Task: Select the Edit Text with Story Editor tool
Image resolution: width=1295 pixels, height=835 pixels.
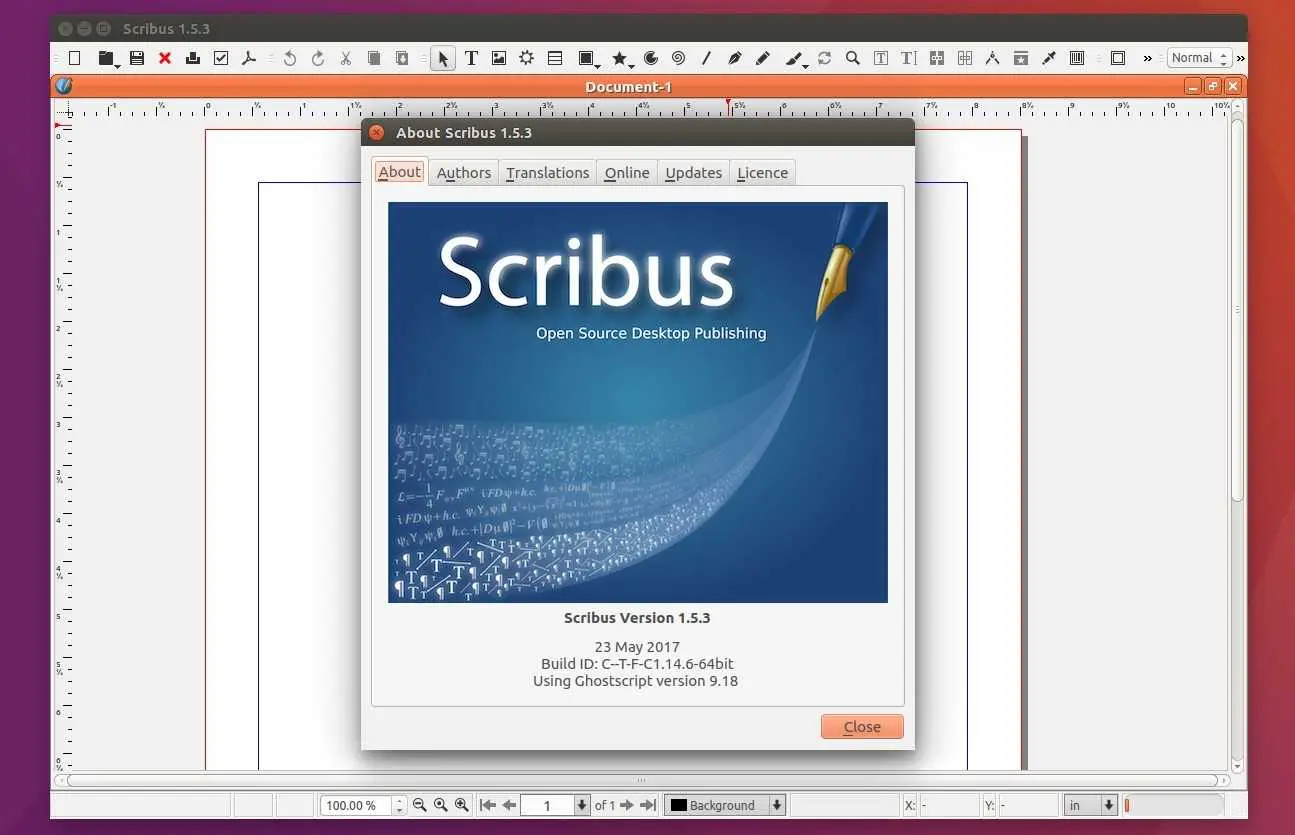Action: [909, 59]
